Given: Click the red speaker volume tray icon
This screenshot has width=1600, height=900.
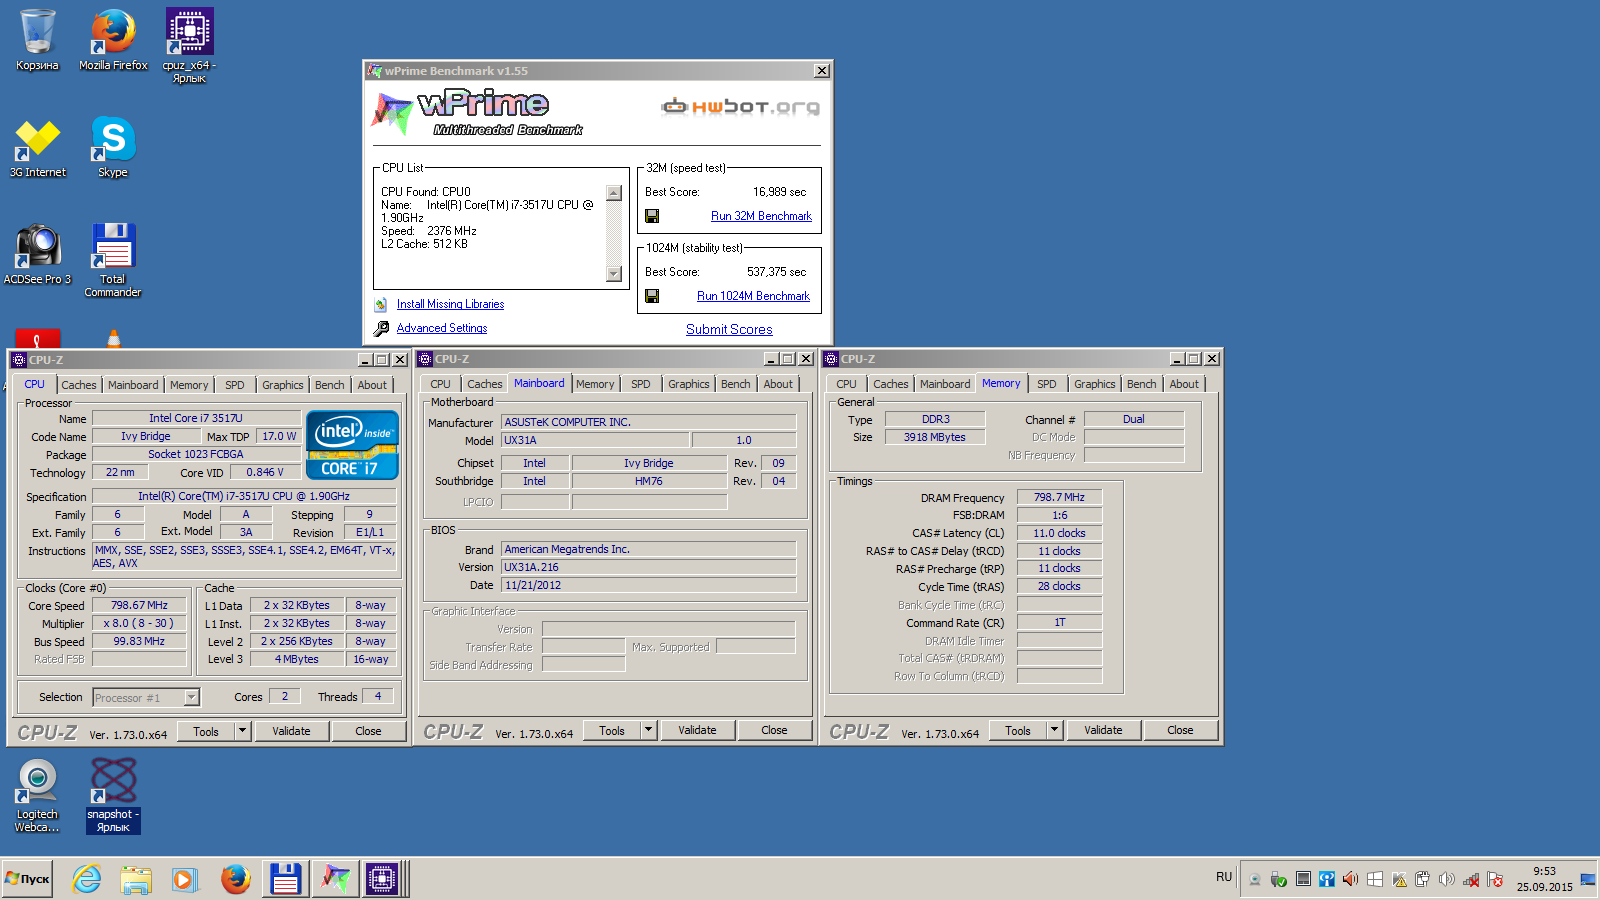Looking at the screenshot, I should tap(1350, 879).
